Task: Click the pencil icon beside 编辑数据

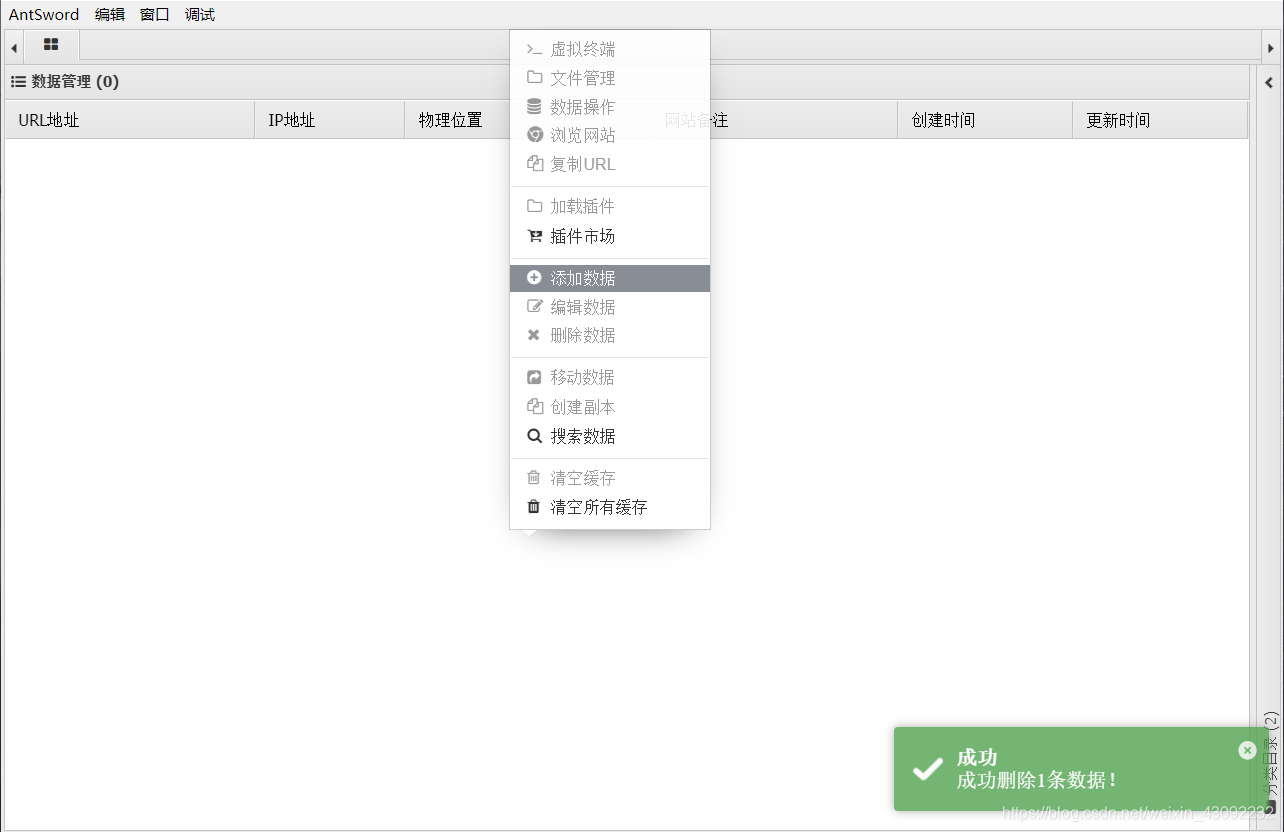Action: tap(534, 307)
